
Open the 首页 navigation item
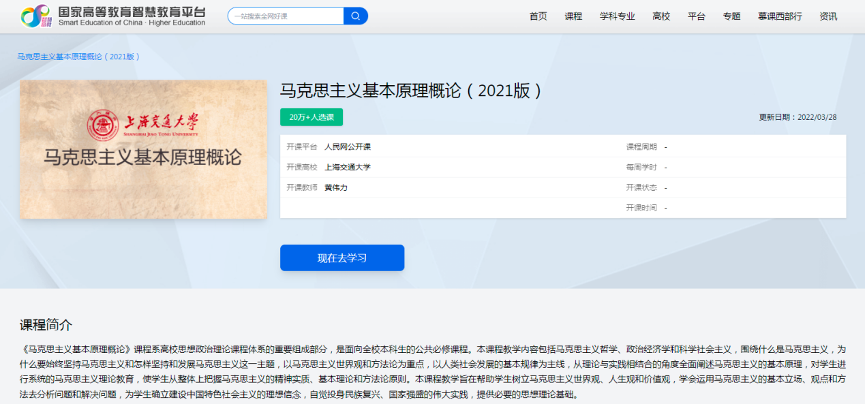click(538, 16)
